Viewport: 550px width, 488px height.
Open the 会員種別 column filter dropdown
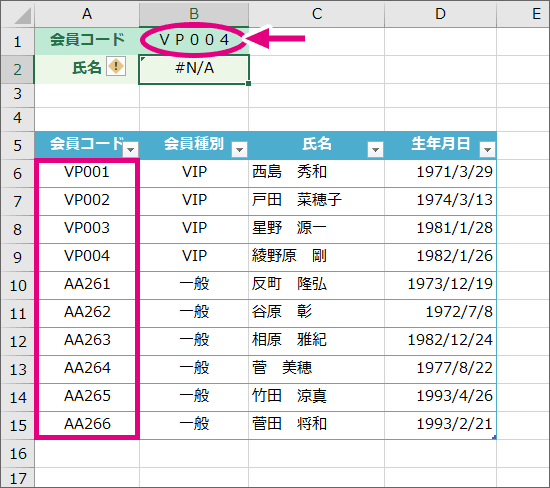click(x=240, y=149)
